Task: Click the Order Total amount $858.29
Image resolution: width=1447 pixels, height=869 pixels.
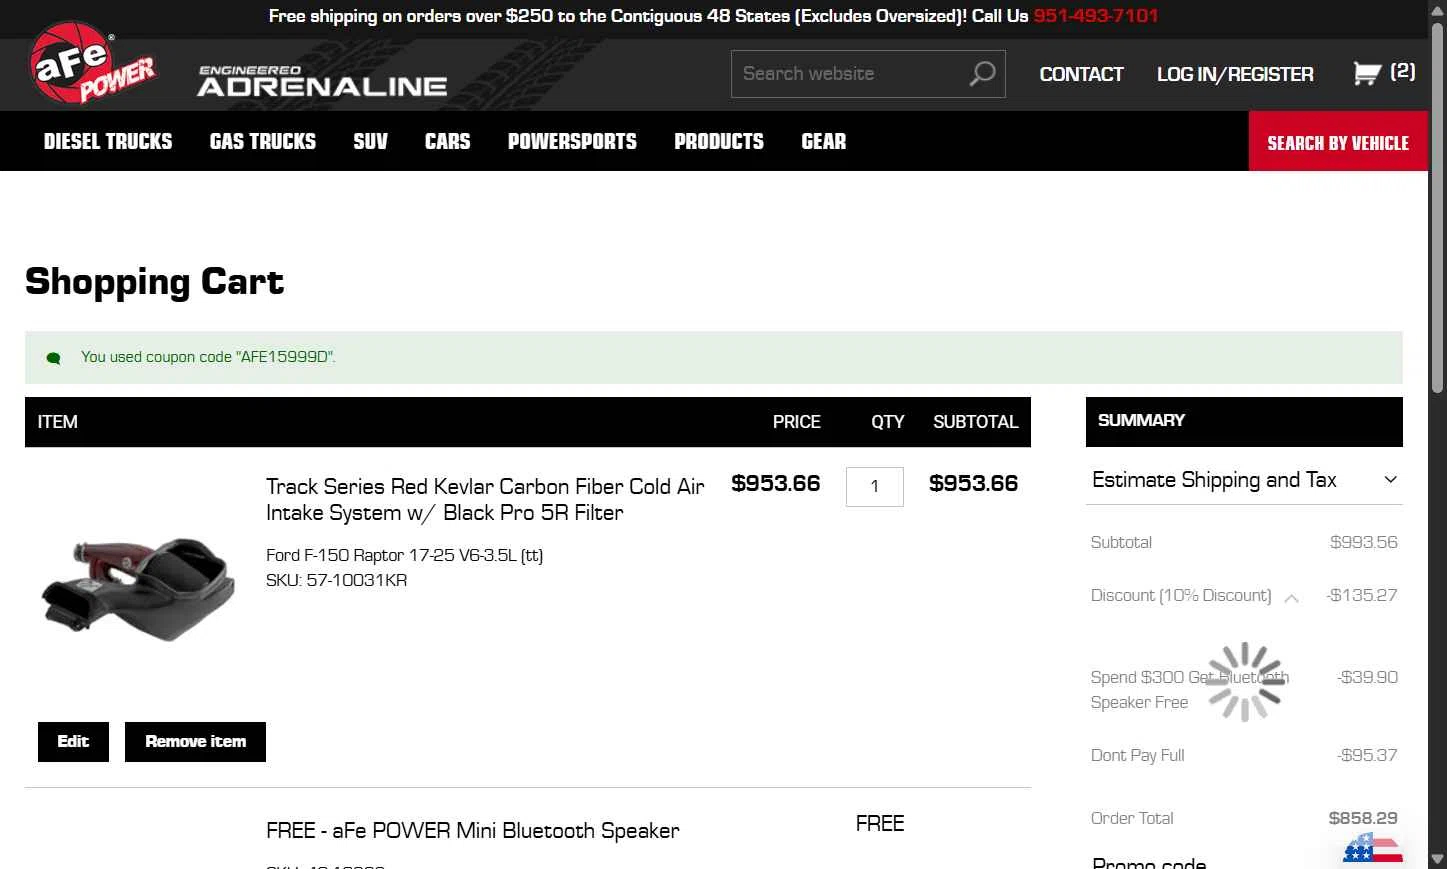Action: pyautogui.click(x=1363, y=818)
